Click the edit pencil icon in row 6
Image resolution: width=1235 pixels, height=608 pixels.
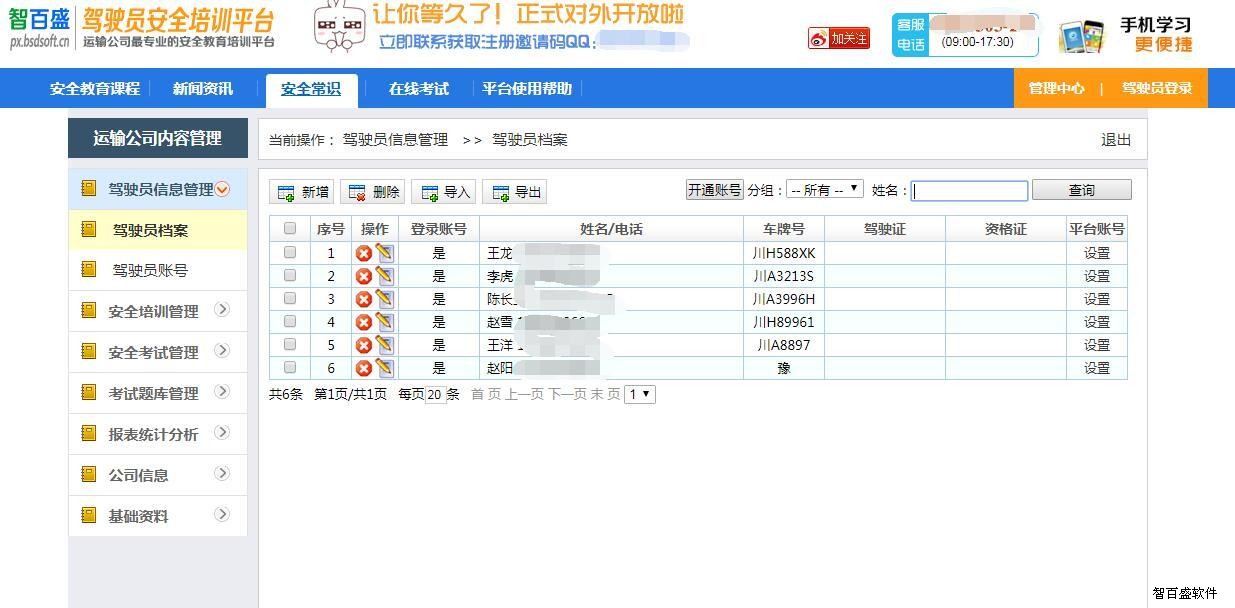tap(385, 368)
